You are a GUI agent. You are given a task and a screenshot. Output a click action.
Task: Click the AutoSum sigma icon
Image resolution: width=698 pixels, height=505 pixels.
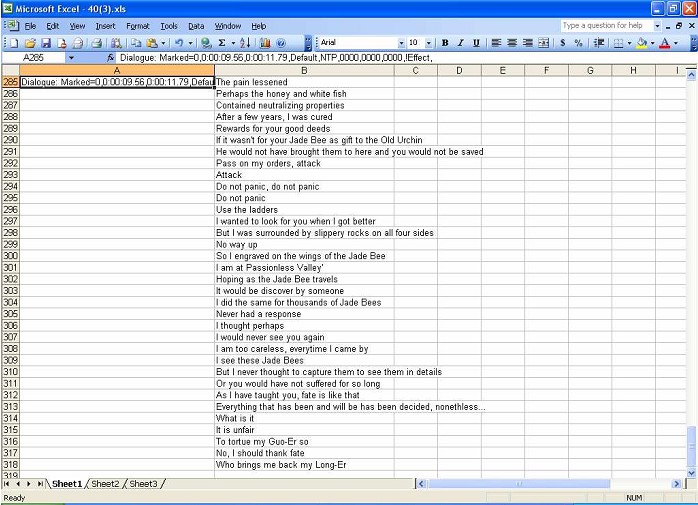222,43
